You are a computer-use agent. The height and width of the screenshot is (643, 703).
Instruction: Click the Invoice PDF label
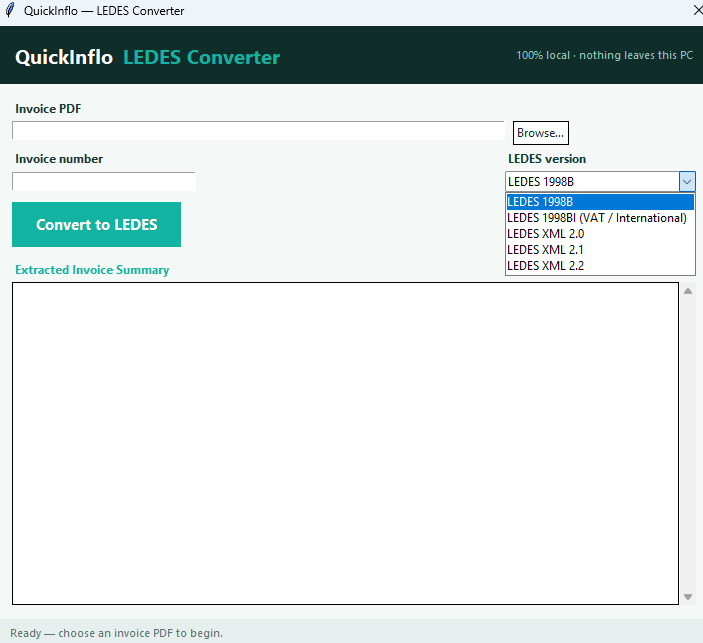tap(48, 109)
